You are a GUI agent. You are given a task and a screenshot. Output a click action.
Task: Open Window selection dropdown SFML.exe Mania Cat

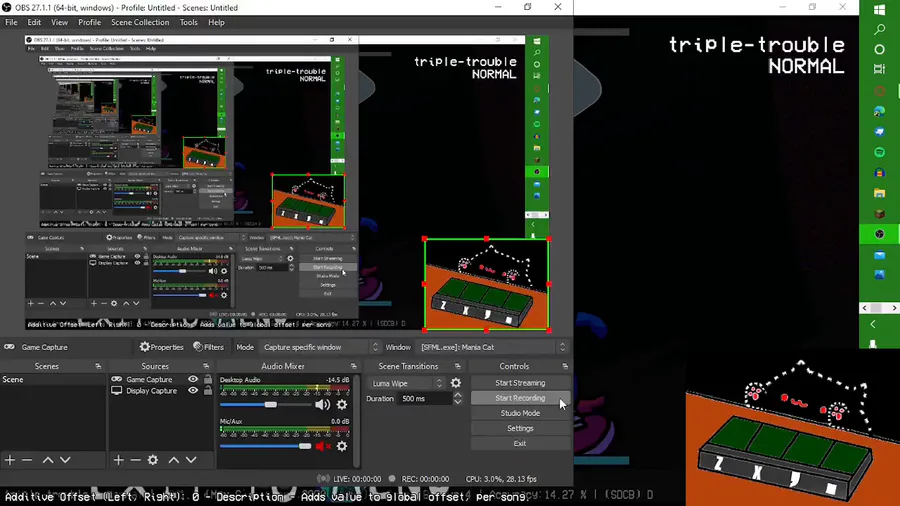pyautogui.click(x=493, y=347)
